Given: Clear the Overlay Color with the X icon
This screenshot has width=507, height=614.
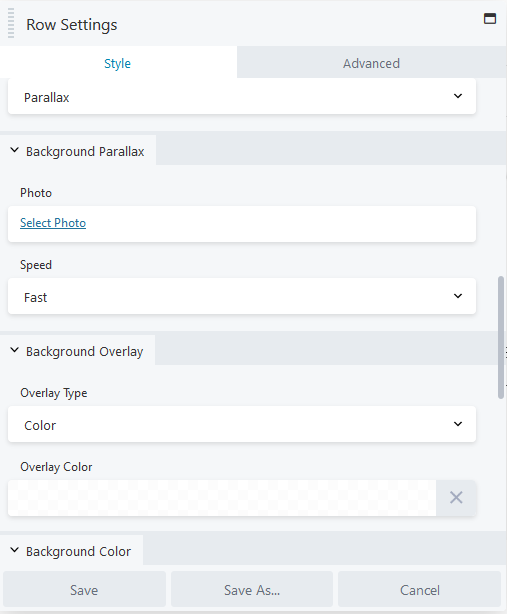Looking at the screenshot, I should click(456, 498).
